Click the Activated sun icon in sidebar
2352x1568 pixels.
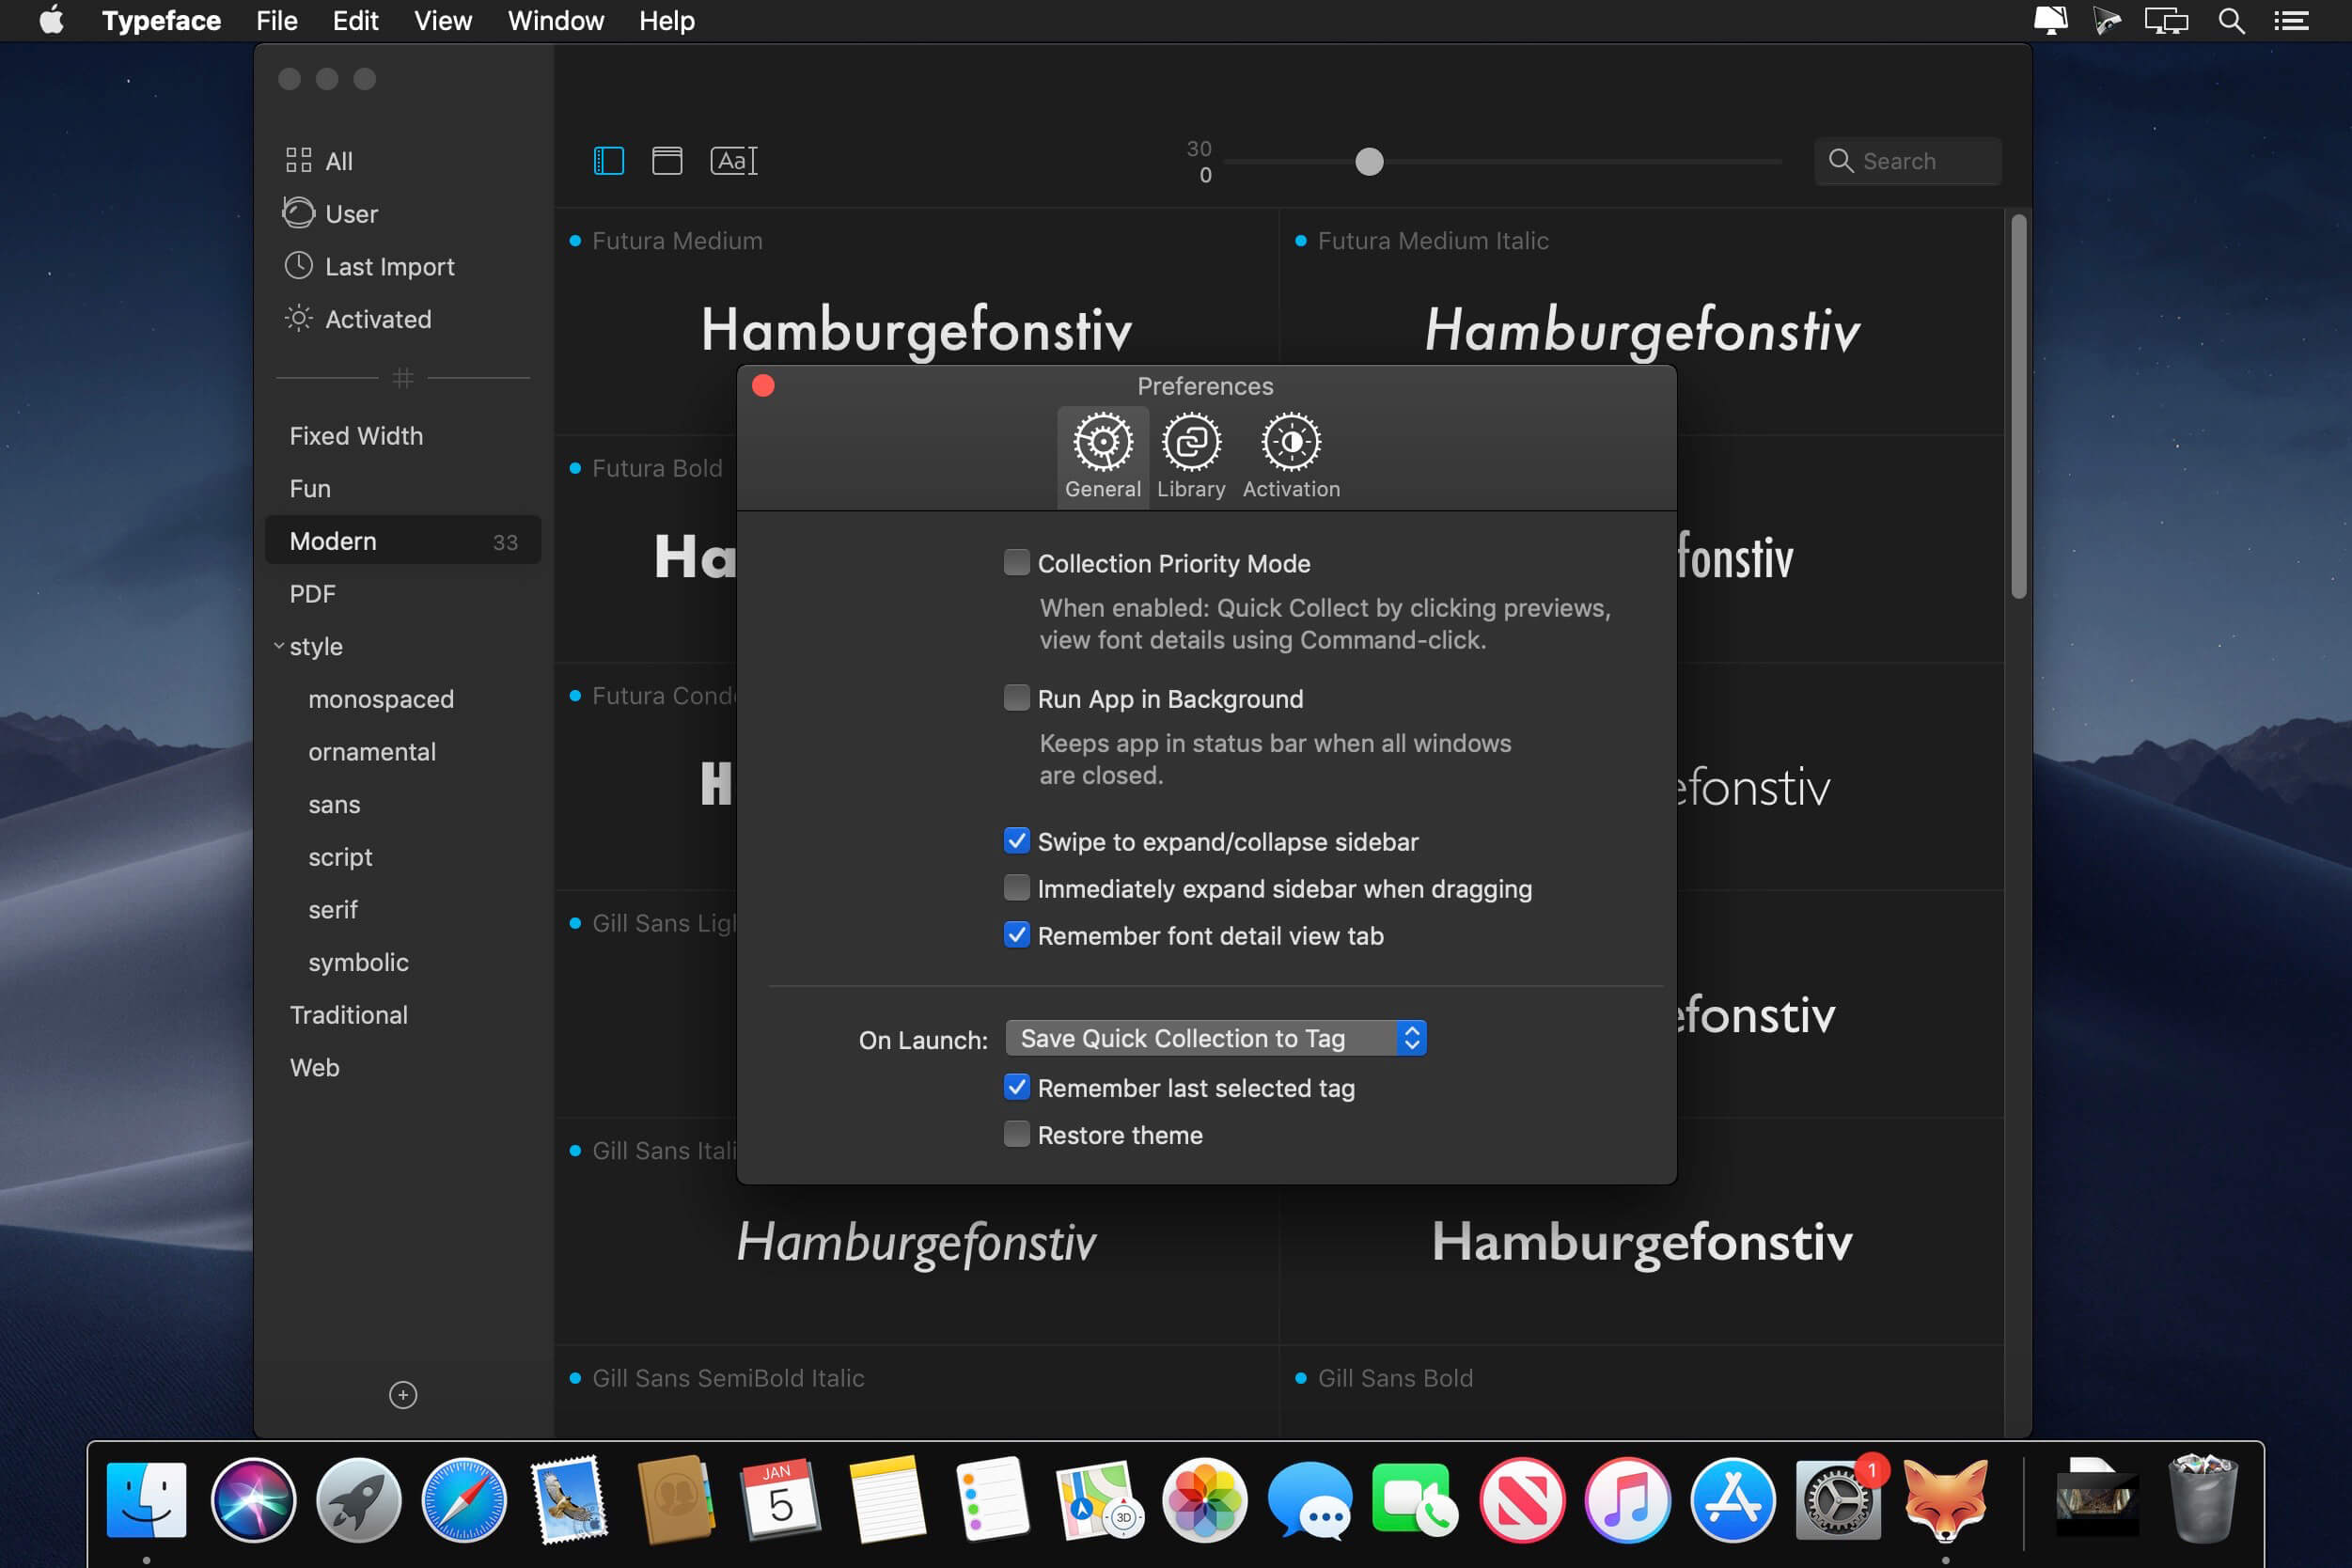pos(298,319)
